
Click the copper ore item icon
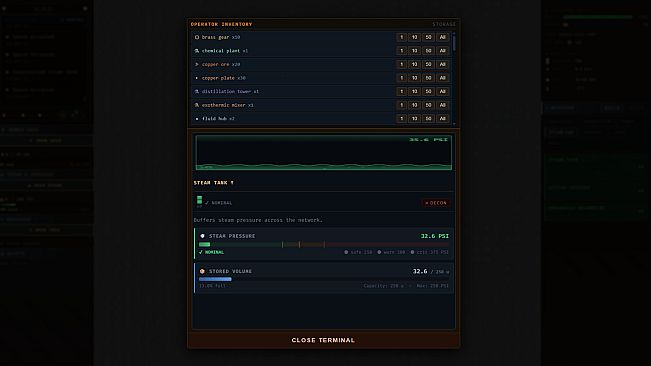click(x=197, y=64)
